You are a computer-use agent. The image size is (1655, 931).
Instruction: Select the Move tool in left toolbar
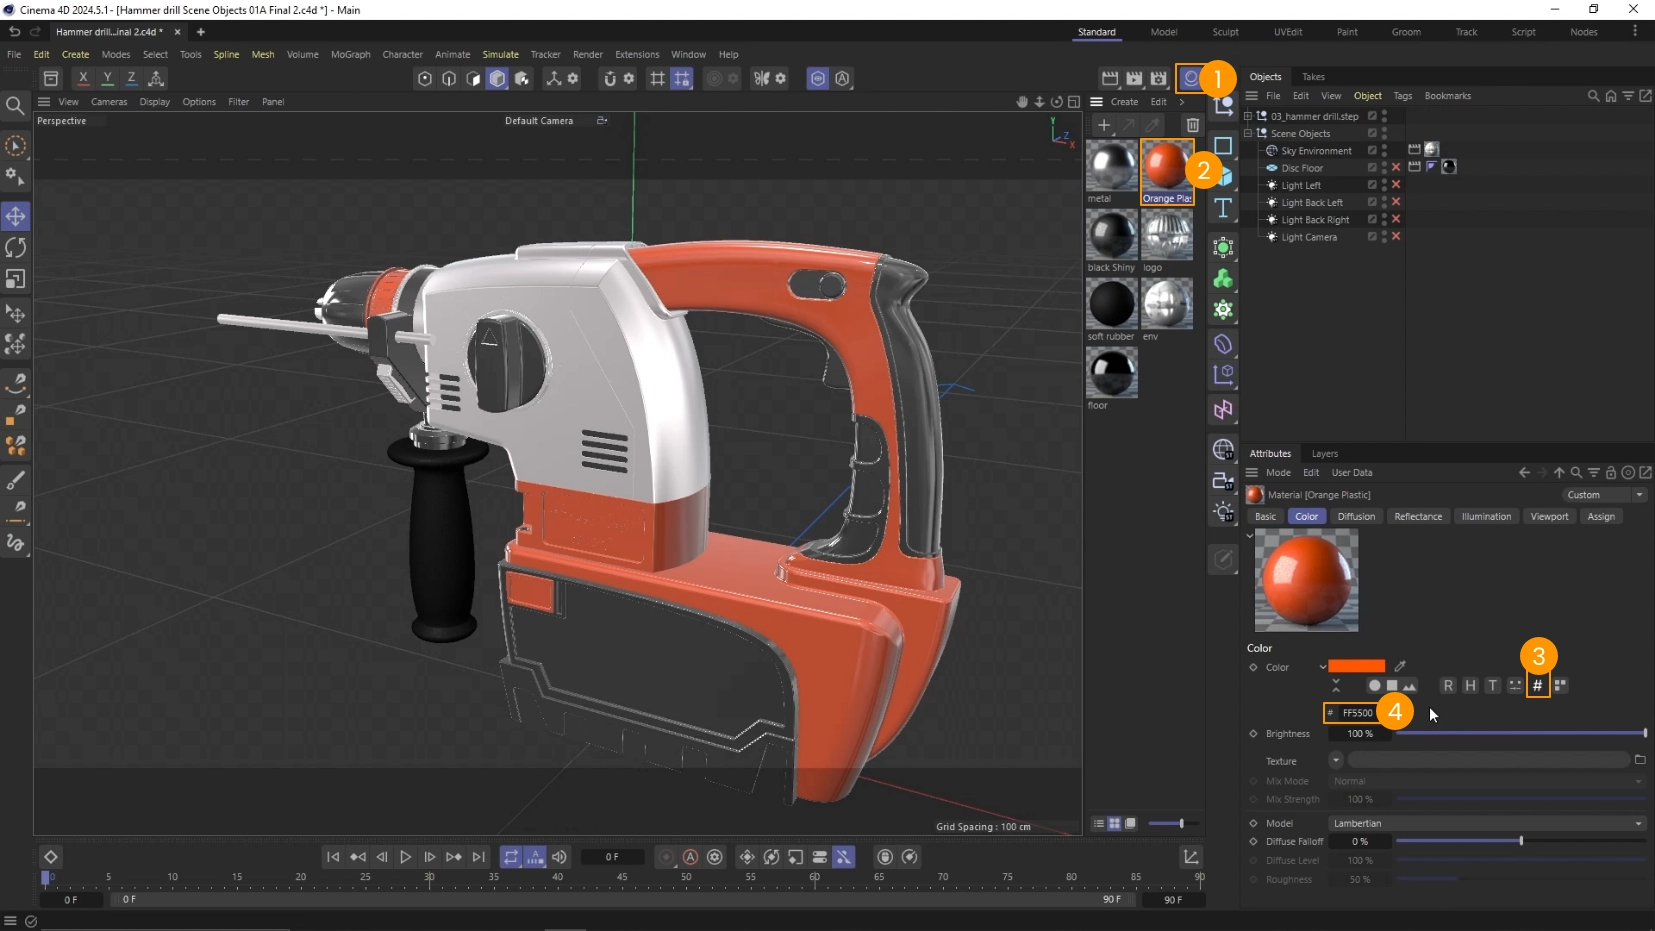click(x=16, y=216)
